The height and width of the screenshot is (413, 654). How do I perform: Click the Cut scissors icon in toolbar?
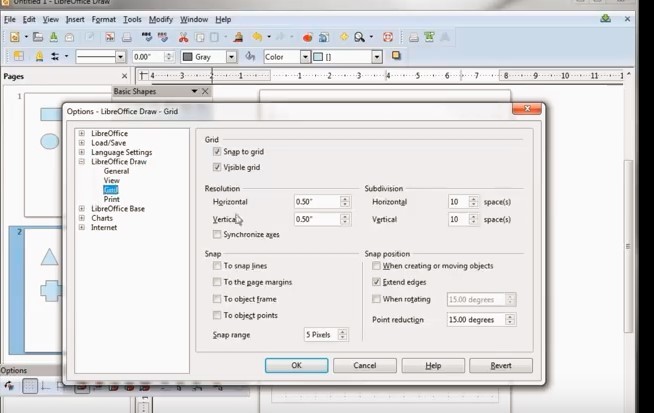[184, 37]
